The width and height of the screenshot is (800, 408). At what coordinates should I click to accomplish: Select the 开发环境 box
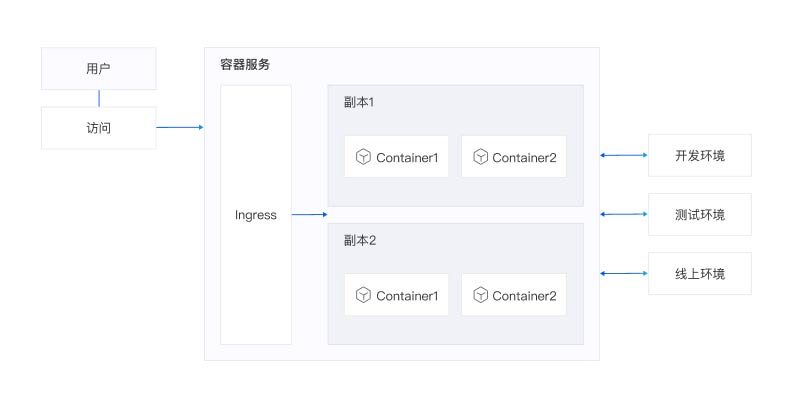pyautogui.click(x=699, y=155)
